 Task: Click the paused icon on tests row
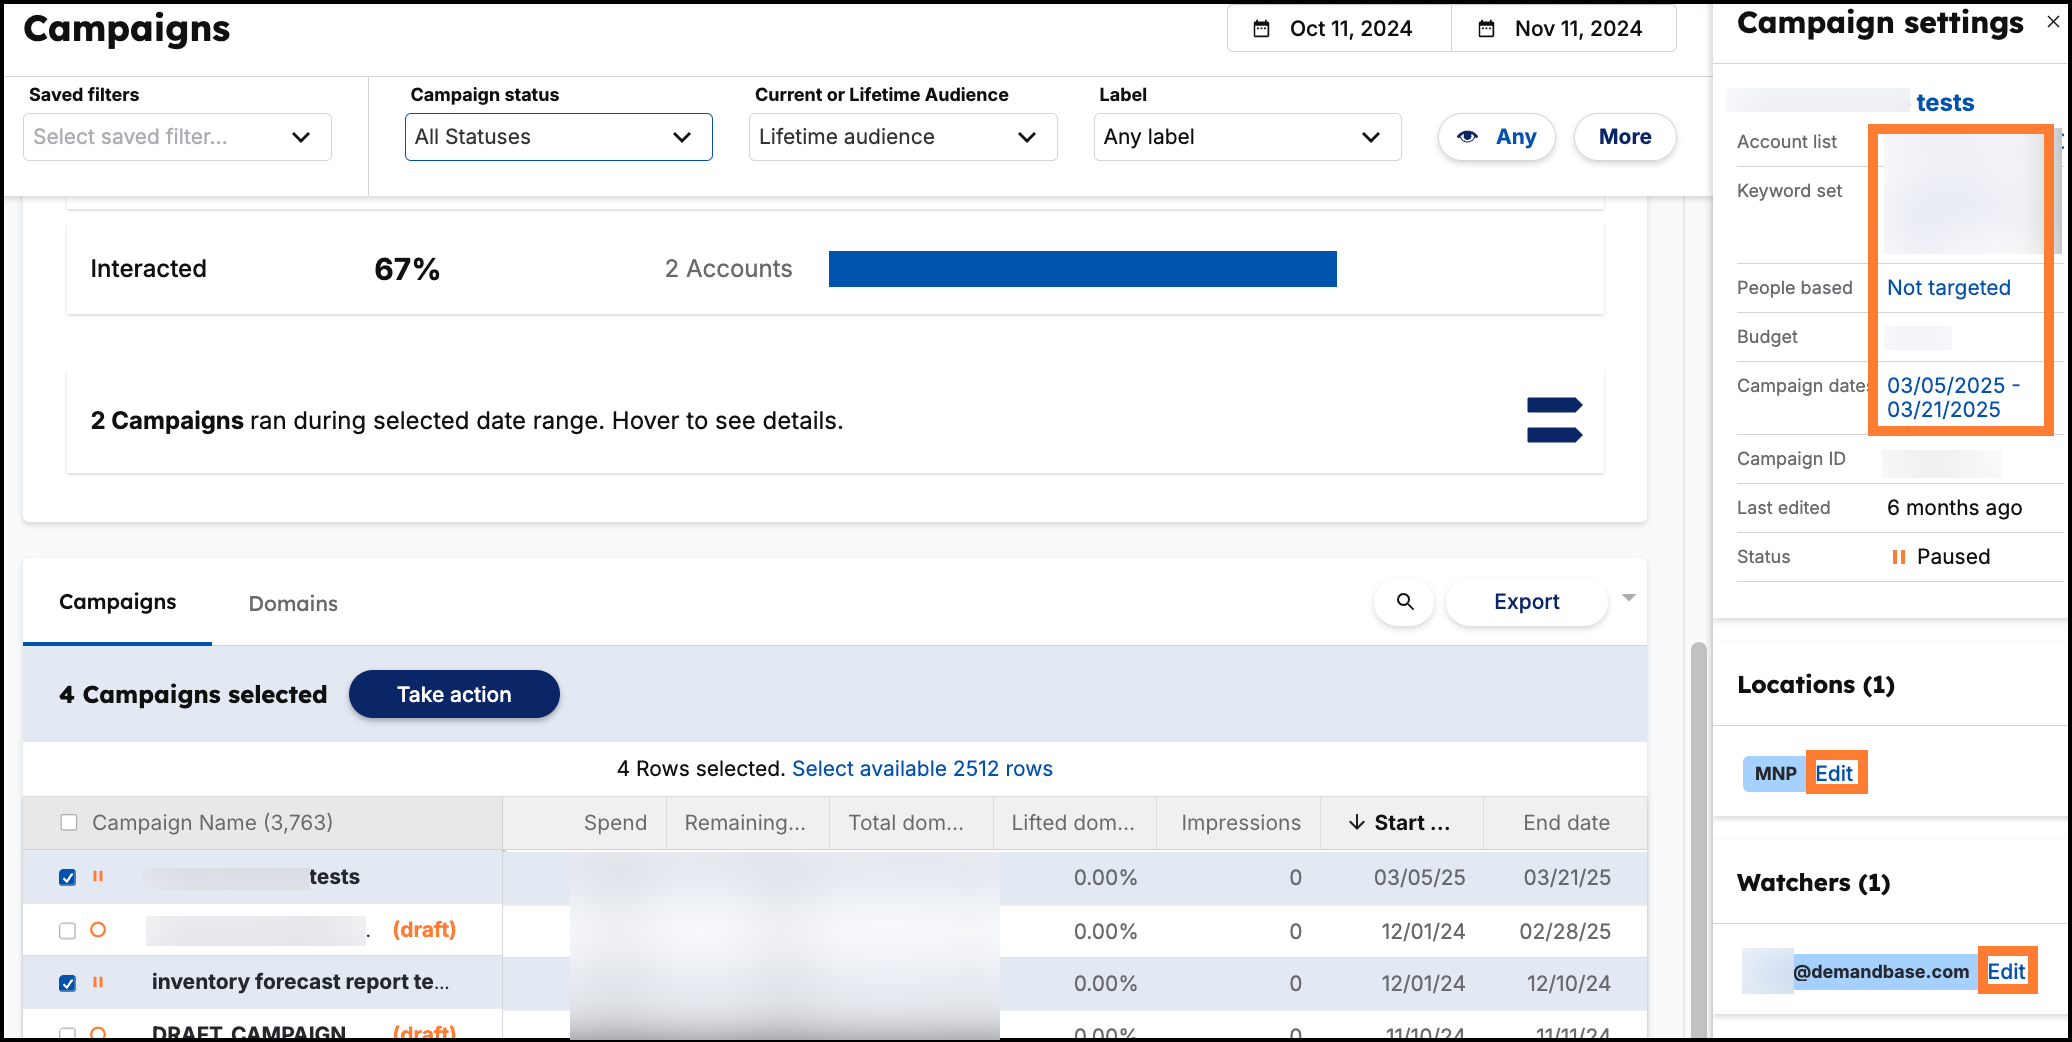(x=98, y=876)
